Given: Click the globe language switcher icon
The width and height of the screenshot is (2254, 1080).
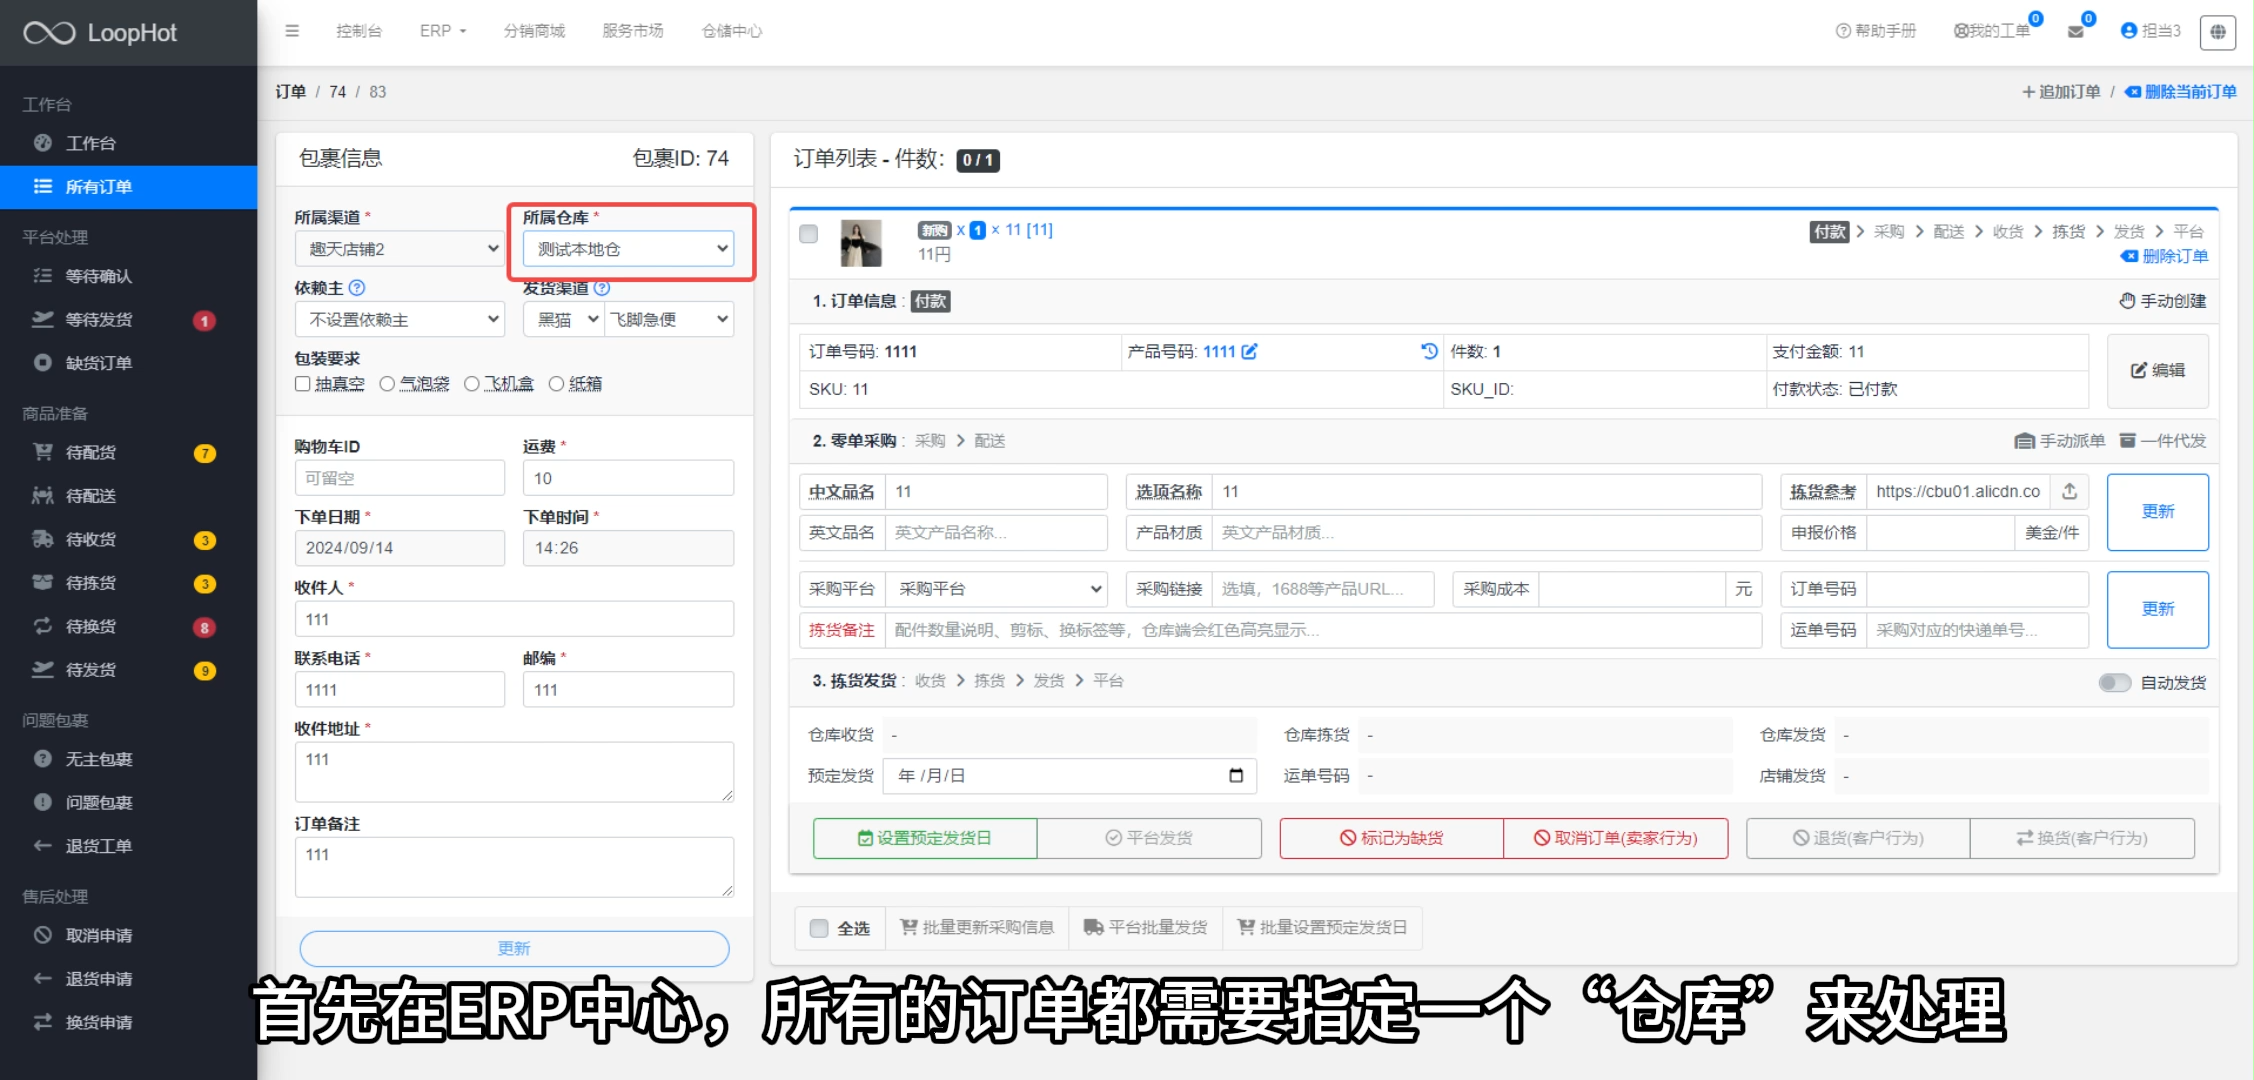Looking at the screenshot, I should coord(2218,31).
